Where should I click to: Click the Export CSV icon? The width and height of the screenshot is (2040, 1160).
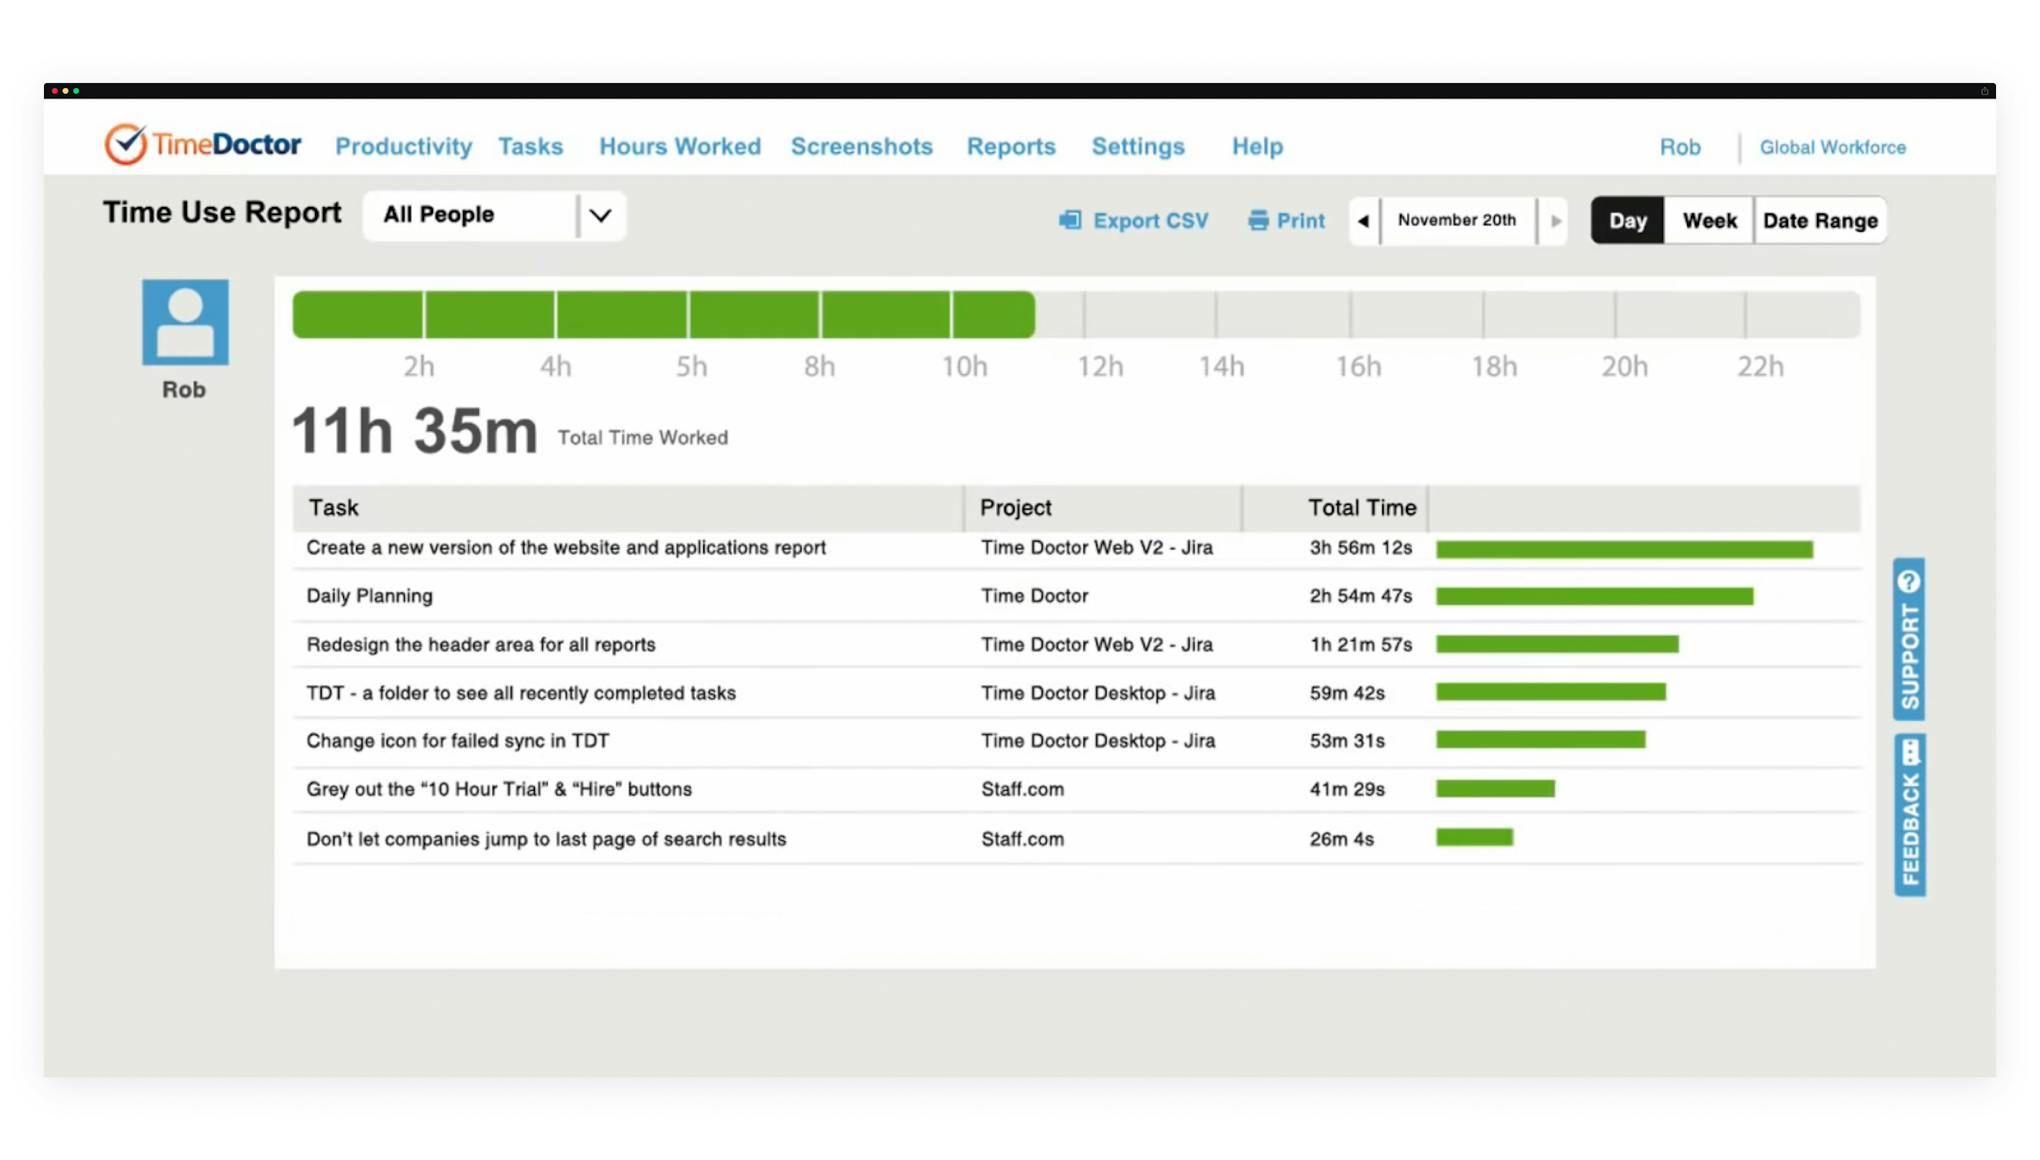(x=1070, y=220)
